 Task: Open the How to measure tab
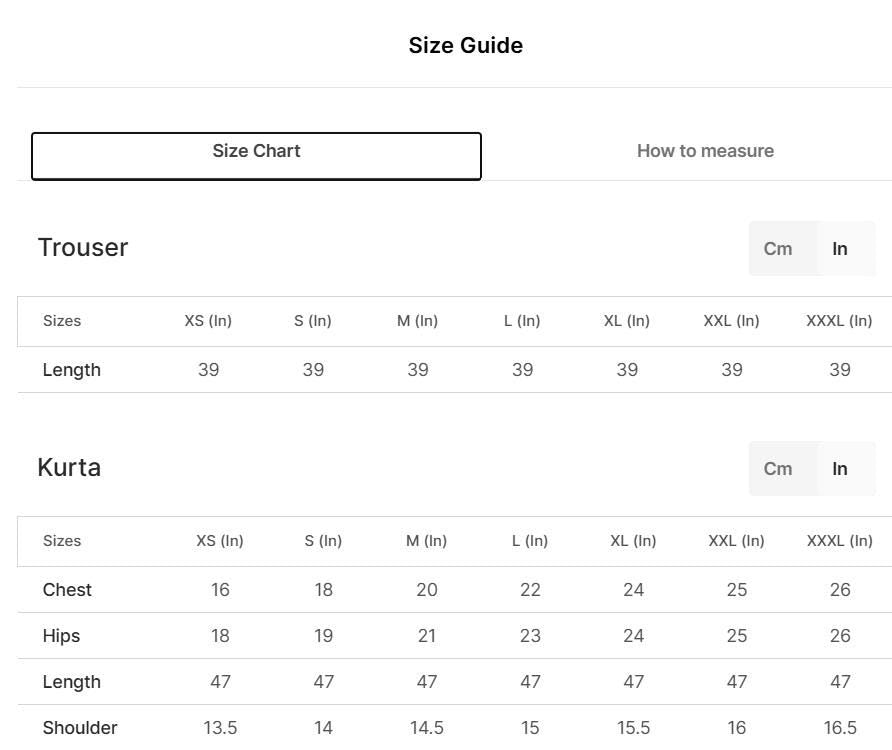point(705,152)
